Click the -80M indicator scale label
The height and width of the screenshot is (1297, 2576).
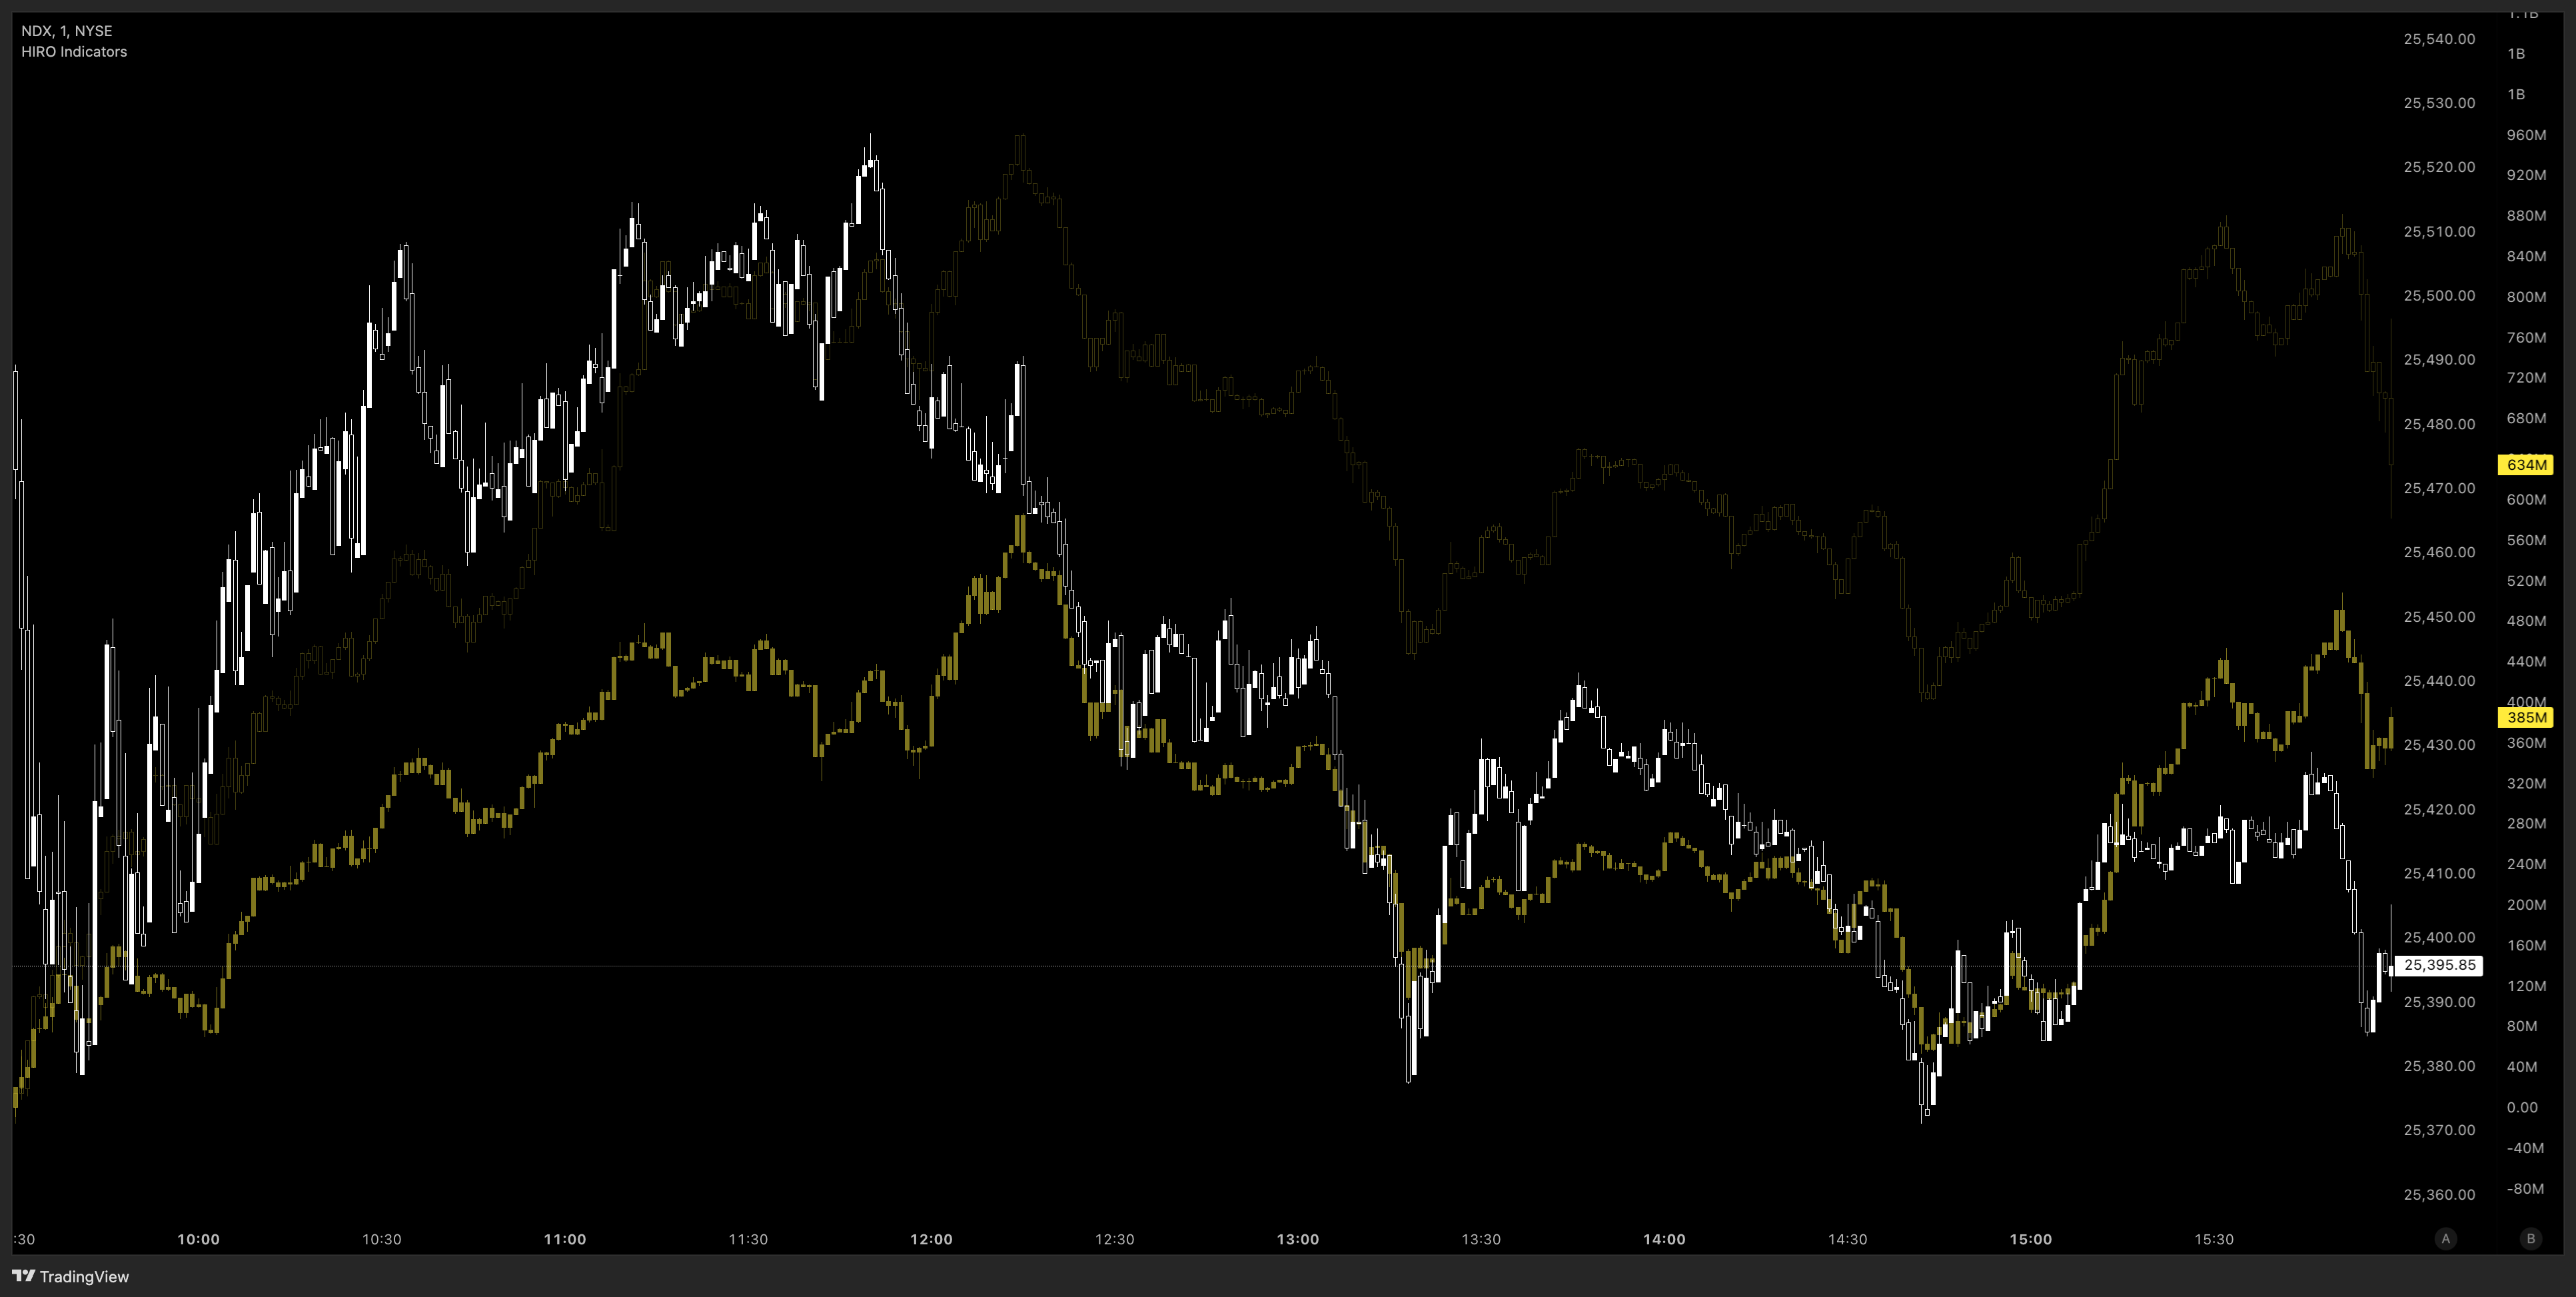2526,1188
